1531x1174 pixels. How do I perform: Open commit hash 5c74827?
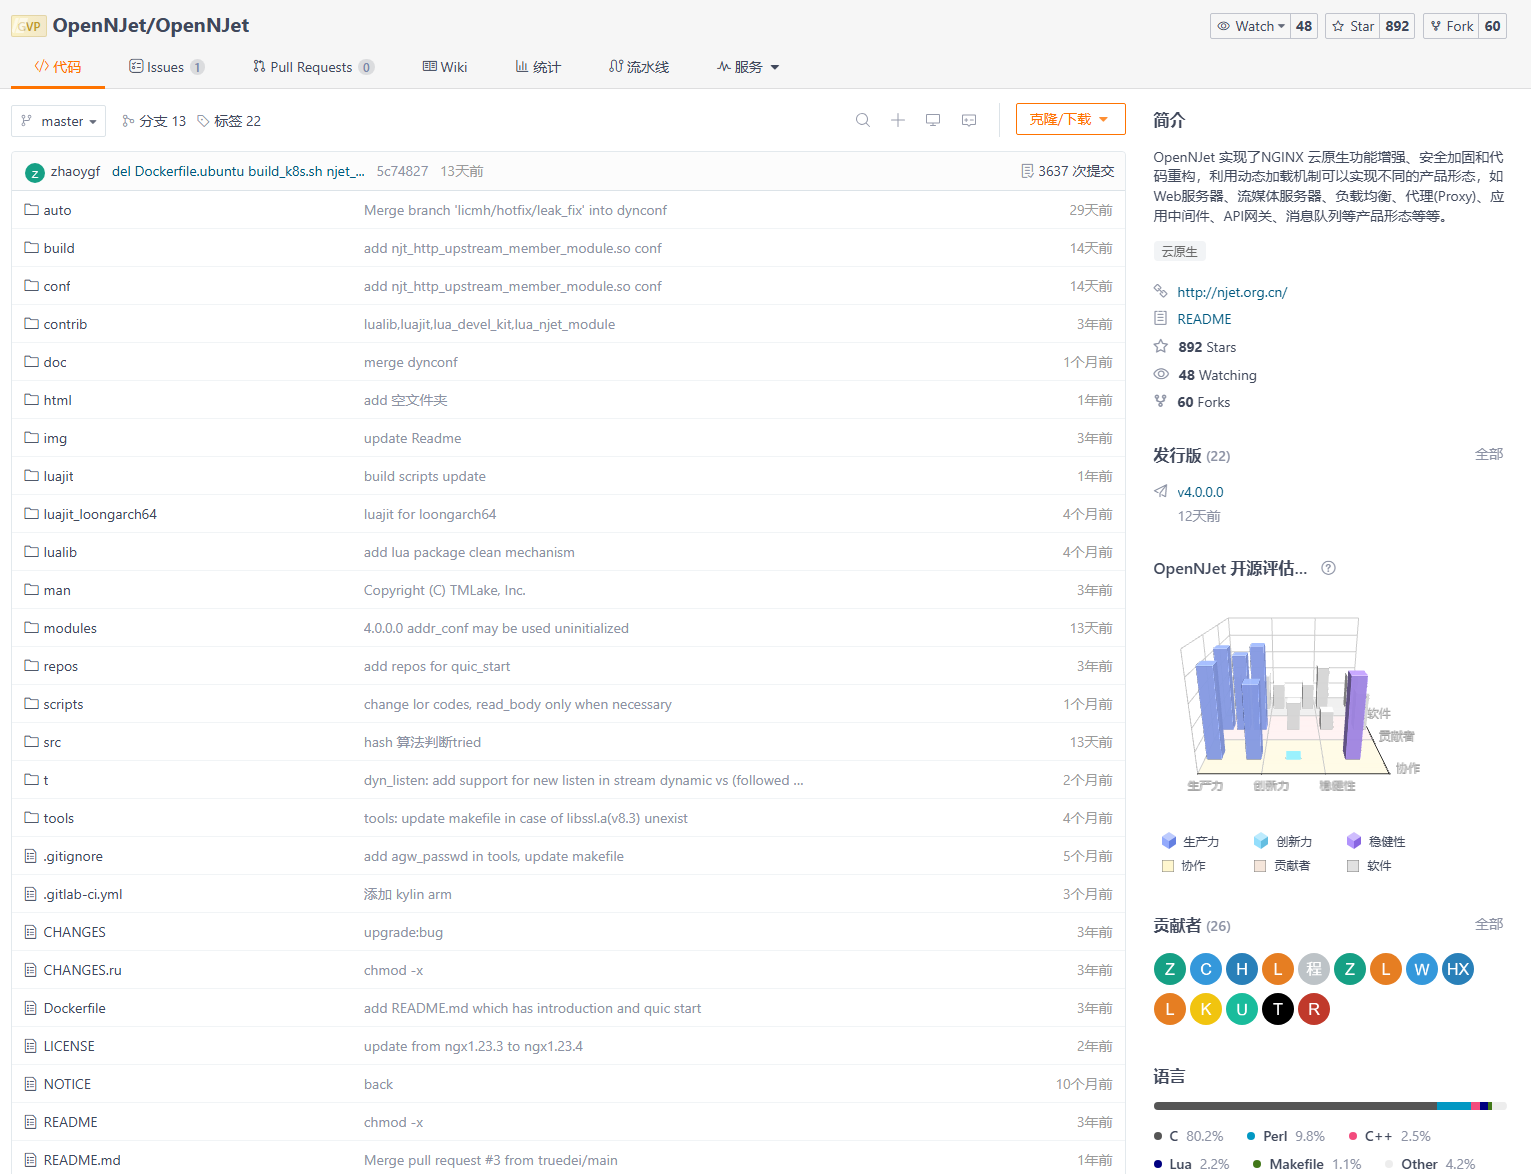tap(402, 171)
